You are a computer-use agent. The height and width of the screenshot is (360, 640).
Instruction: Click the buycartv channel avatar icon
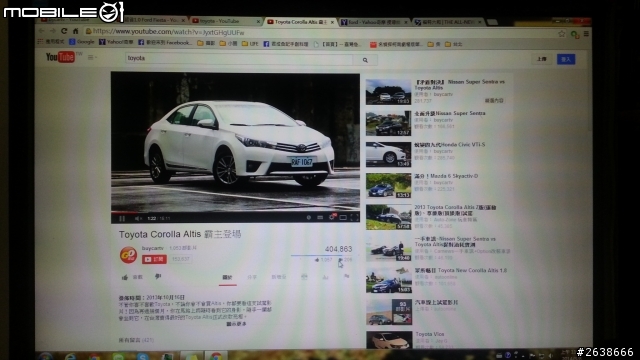click(x=128, y=255)
